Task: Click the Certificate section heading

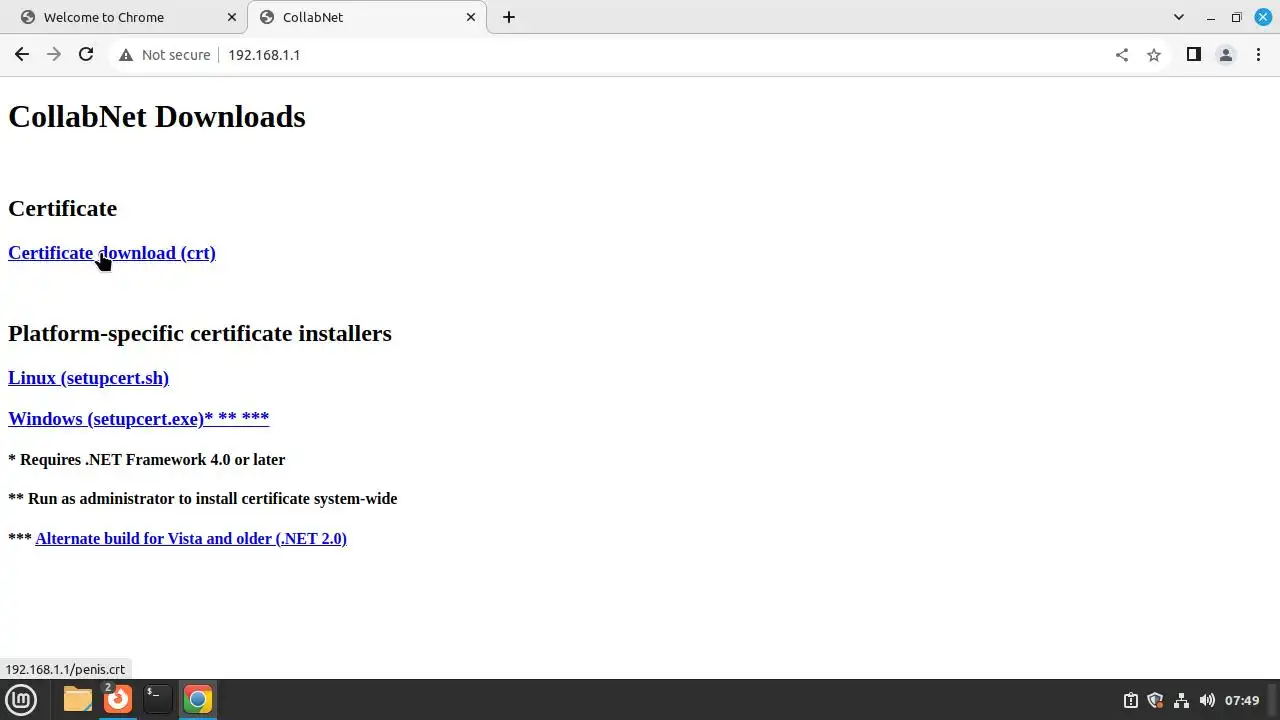Action: [63, 208]
